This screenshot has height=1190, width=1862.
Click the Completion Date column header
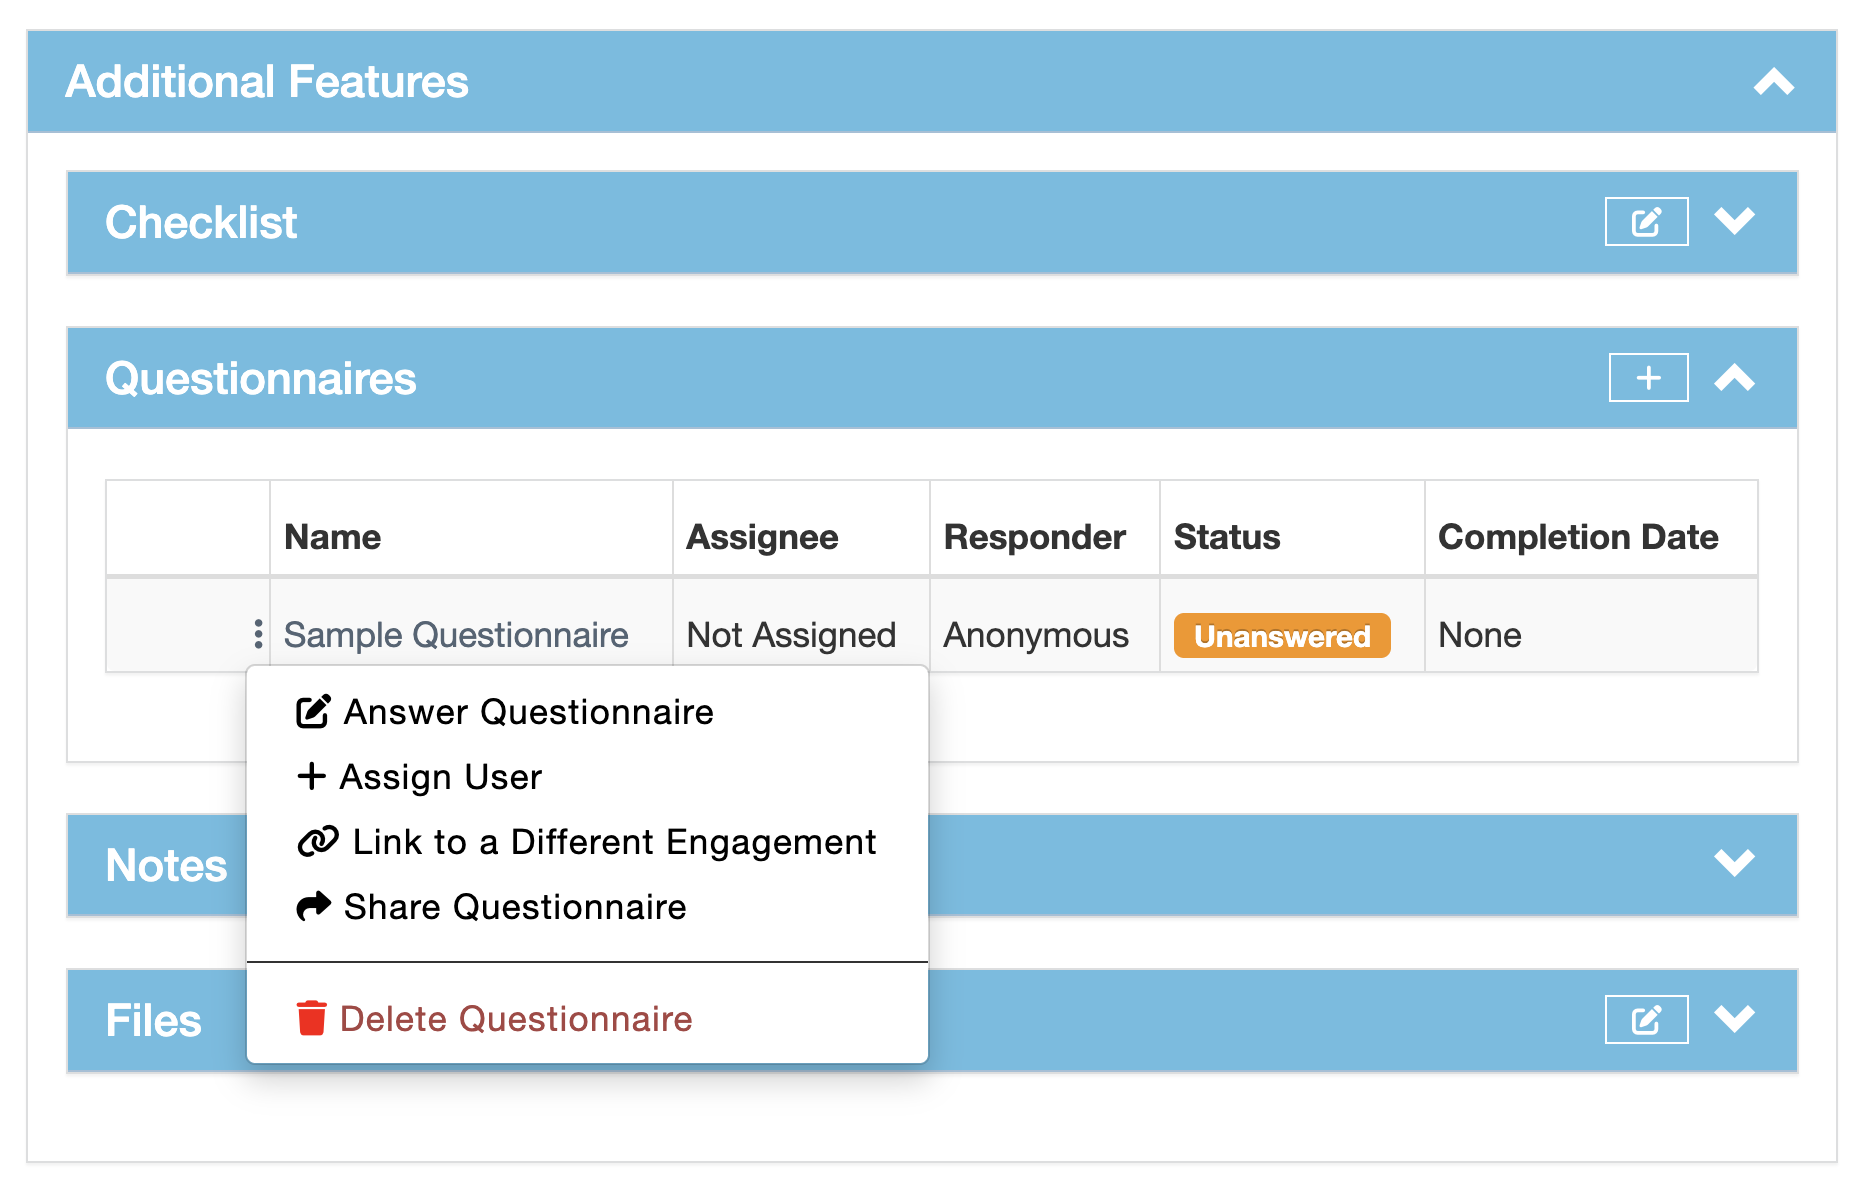coord(1577,537)
